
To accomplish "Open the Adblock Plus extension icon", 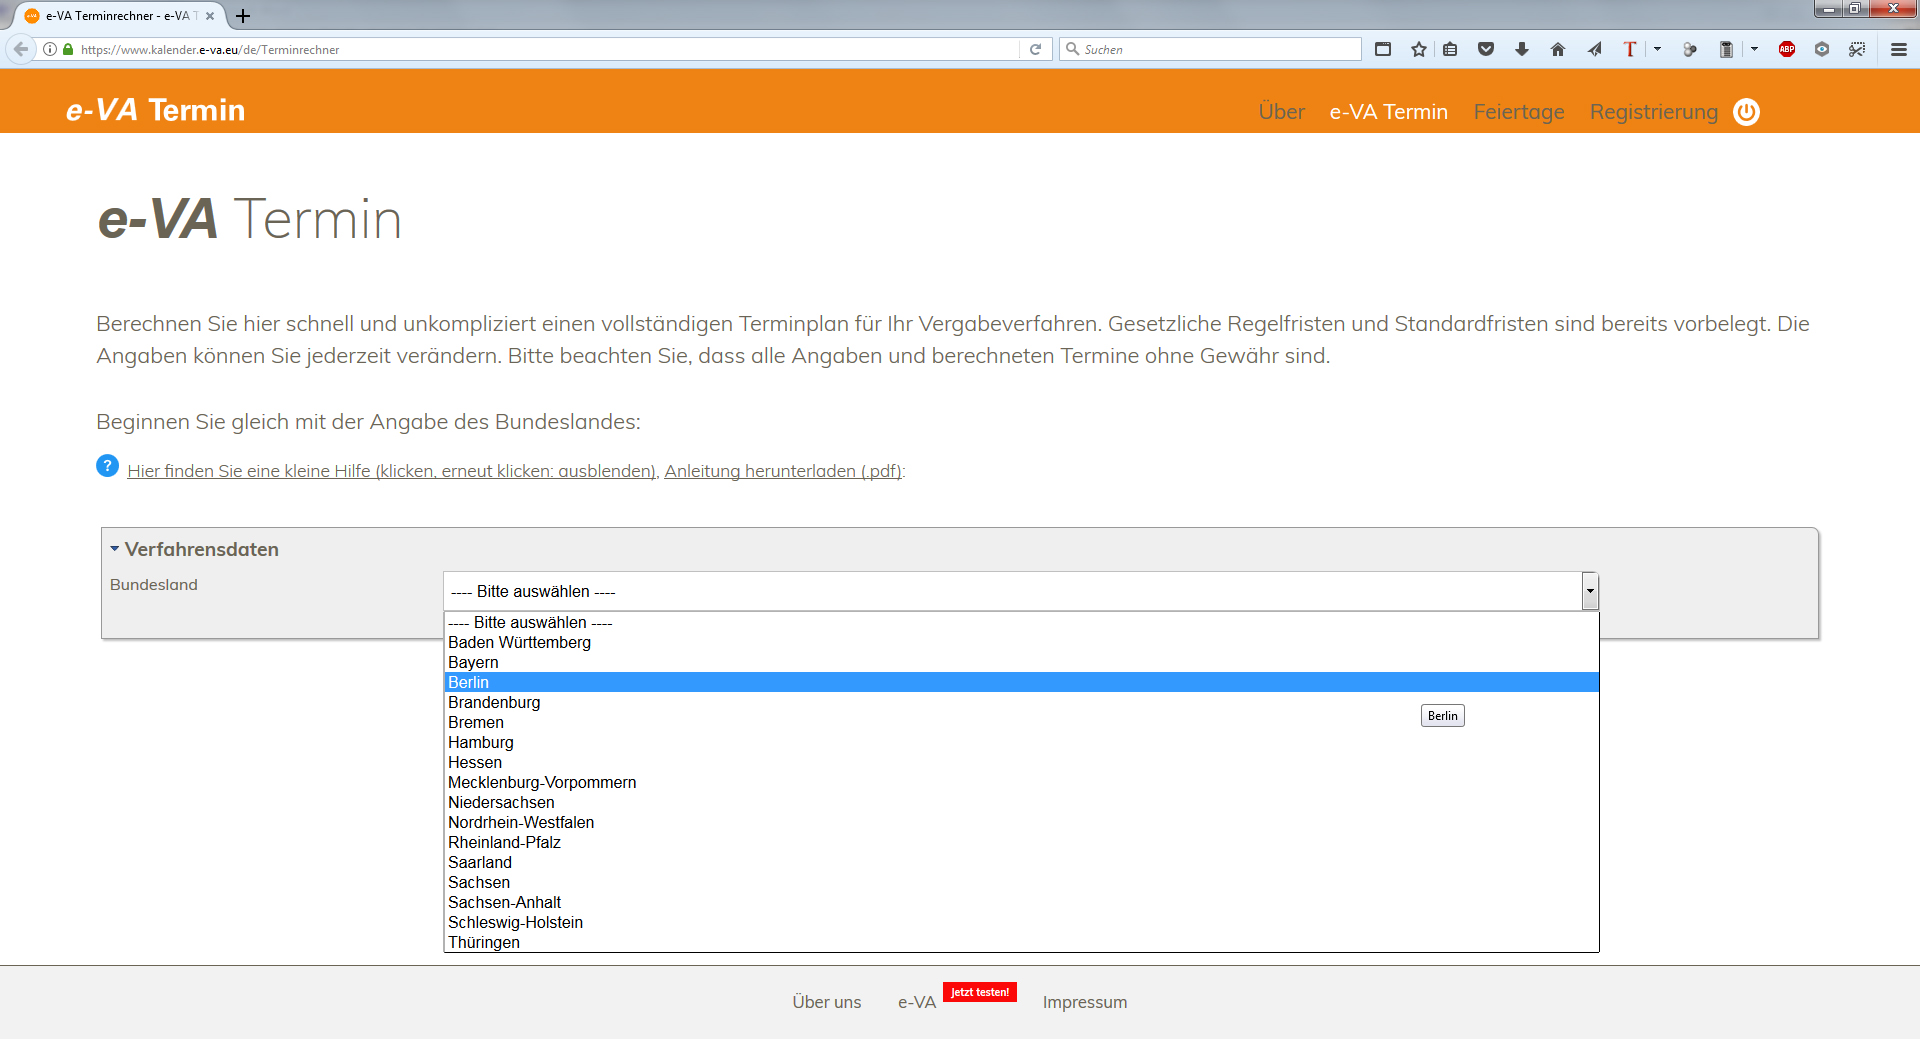I will click(1787, 49).
